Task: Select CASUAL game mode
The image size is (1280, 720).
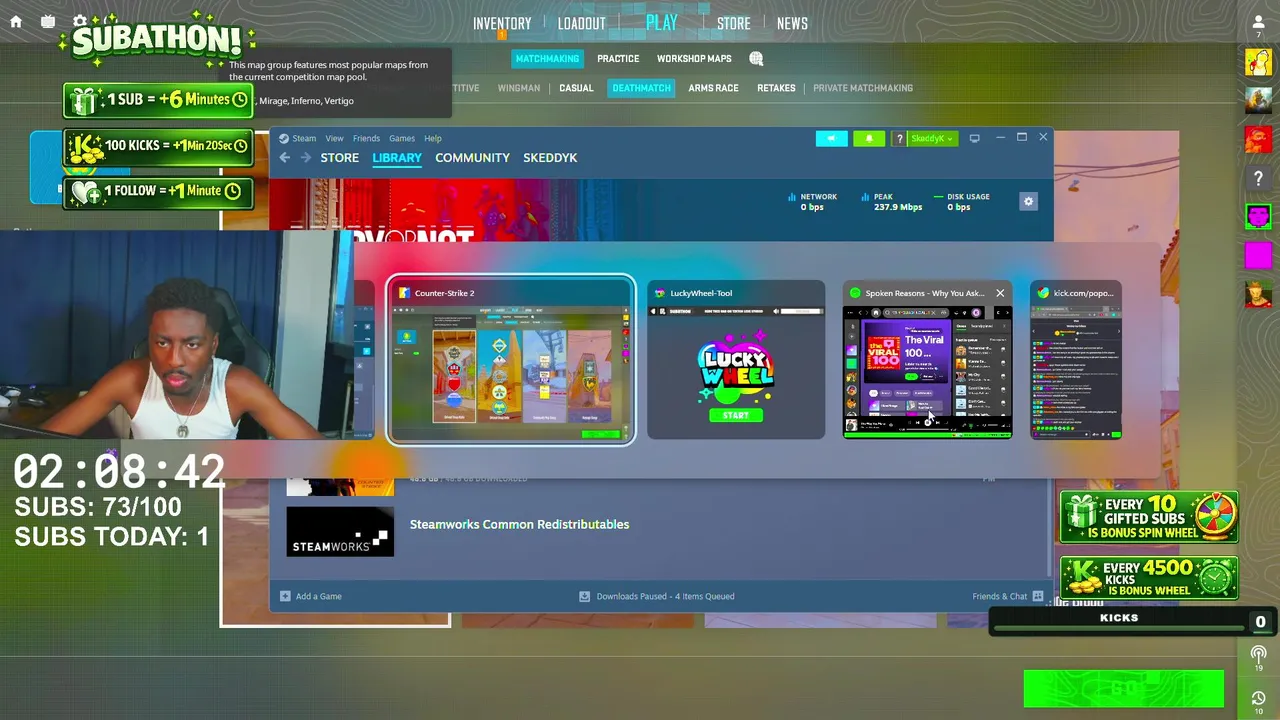Action: point(576,88)
